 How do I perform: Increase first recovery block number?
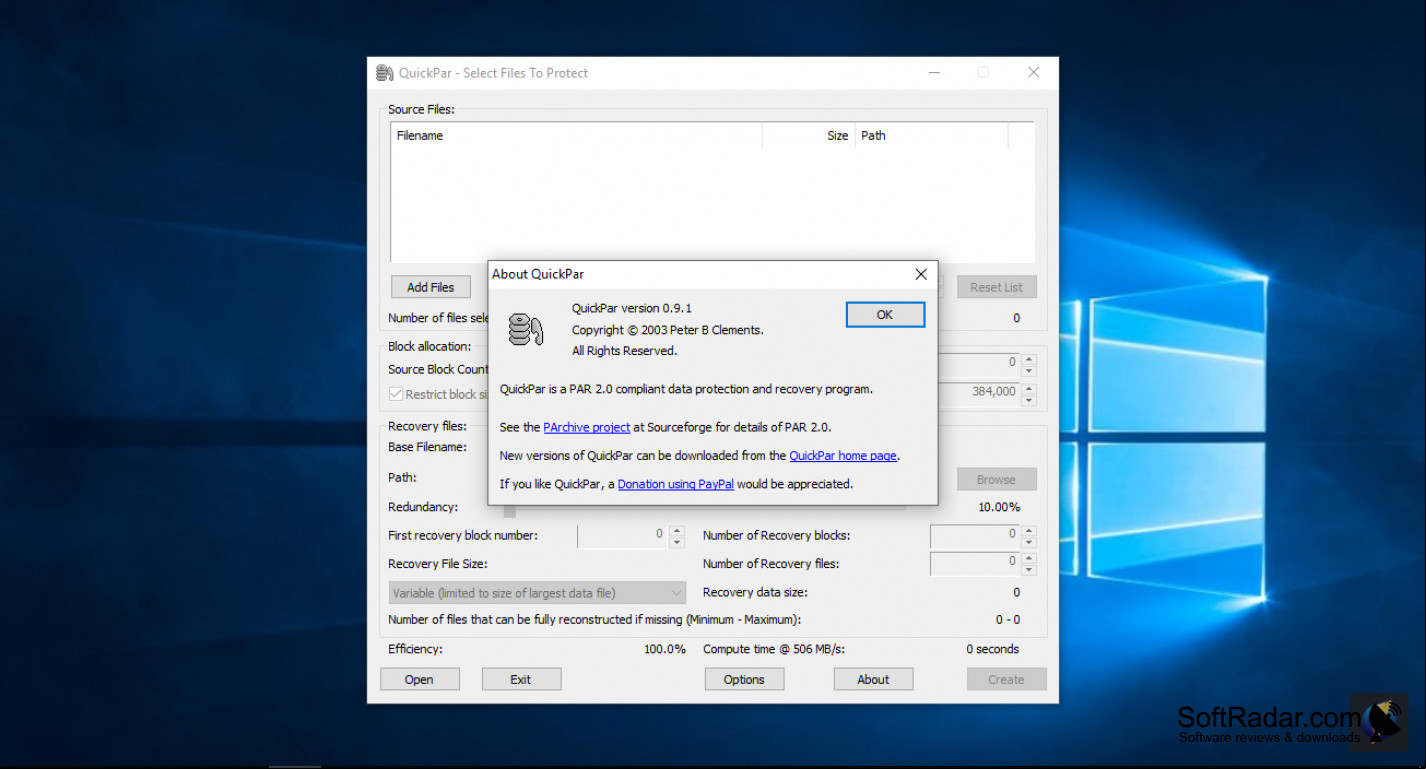tap(677, 531)
